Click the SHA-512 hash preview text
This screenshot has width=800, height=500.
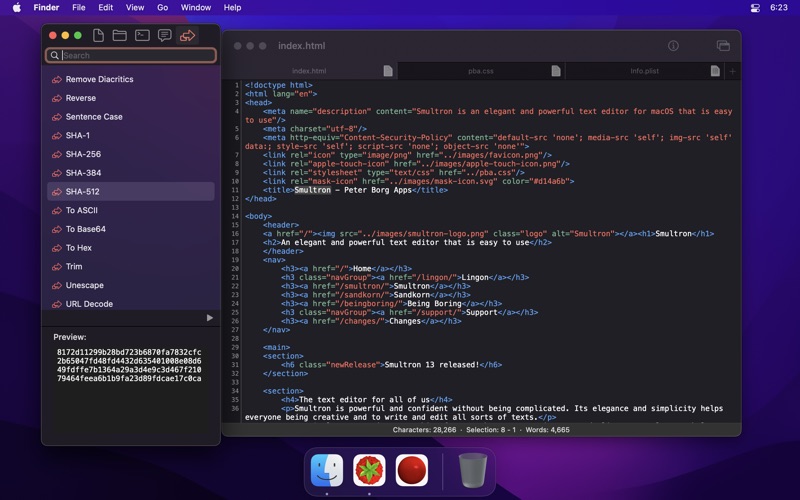[129, 365]
